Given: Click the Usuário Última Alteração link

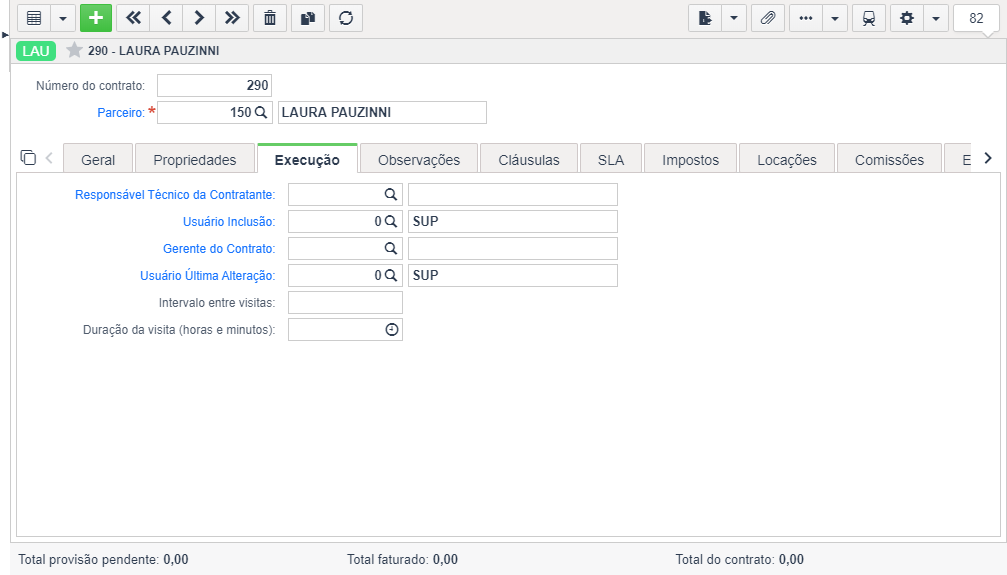Looking at the screenshot, I should 207,276.
